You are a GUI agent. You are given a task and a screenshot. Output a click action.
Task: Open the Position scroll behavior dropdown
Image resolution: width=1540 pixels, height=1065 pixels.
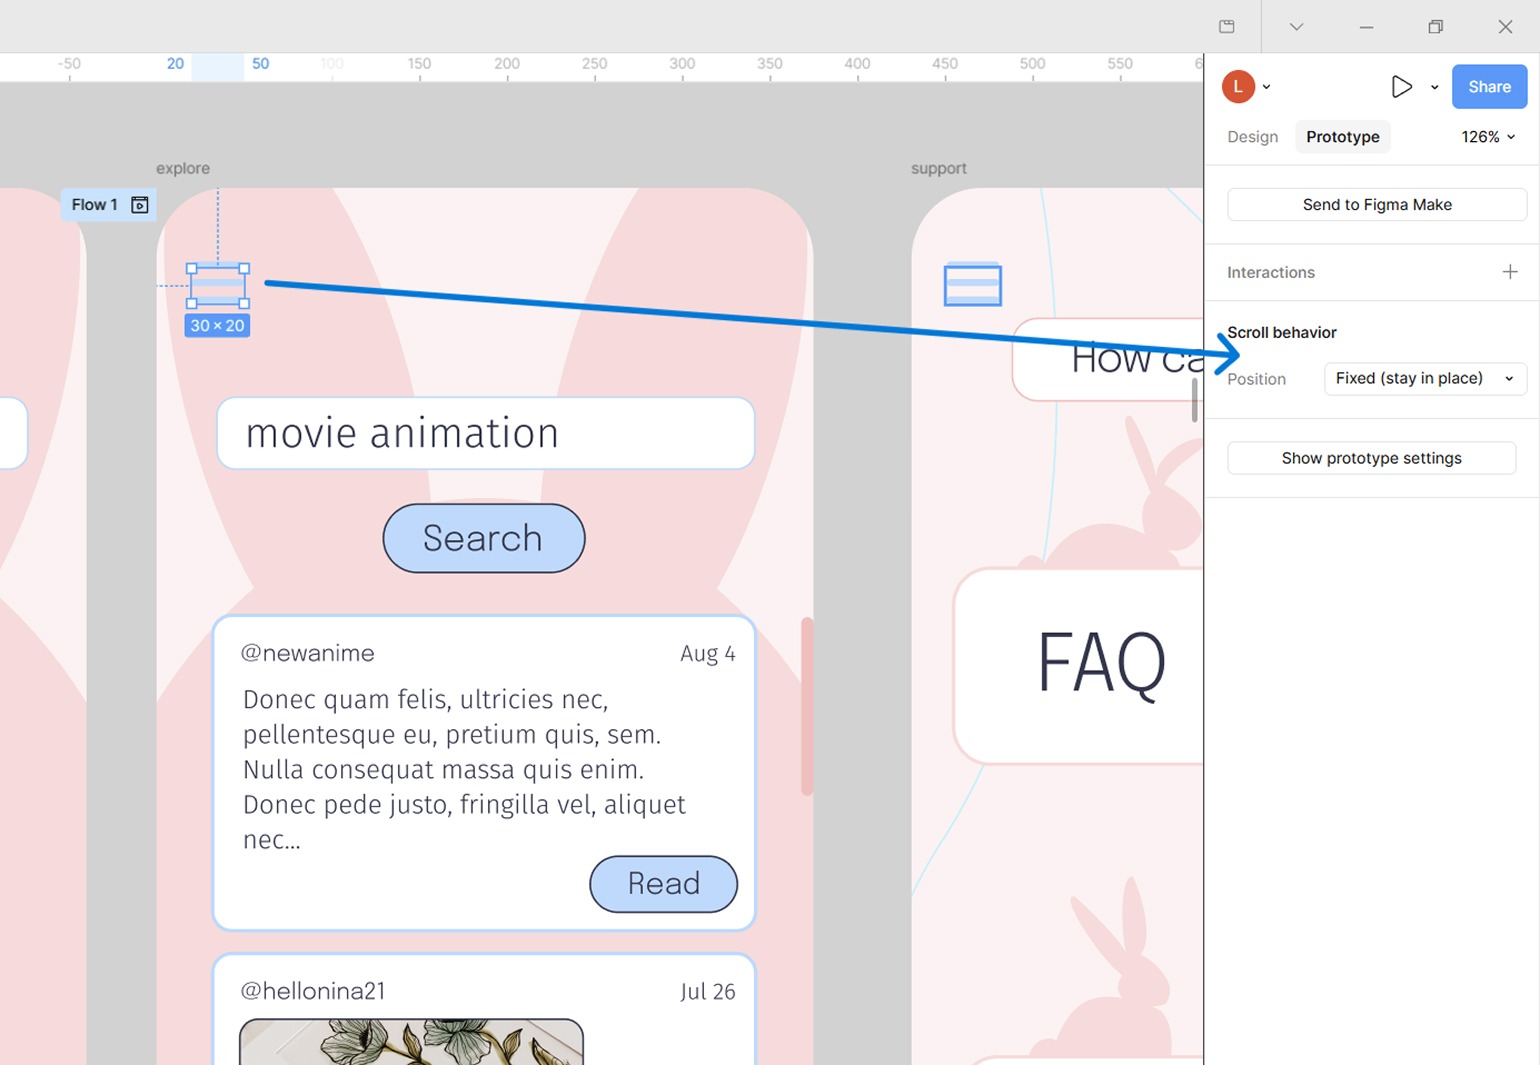click(1424, 379)
